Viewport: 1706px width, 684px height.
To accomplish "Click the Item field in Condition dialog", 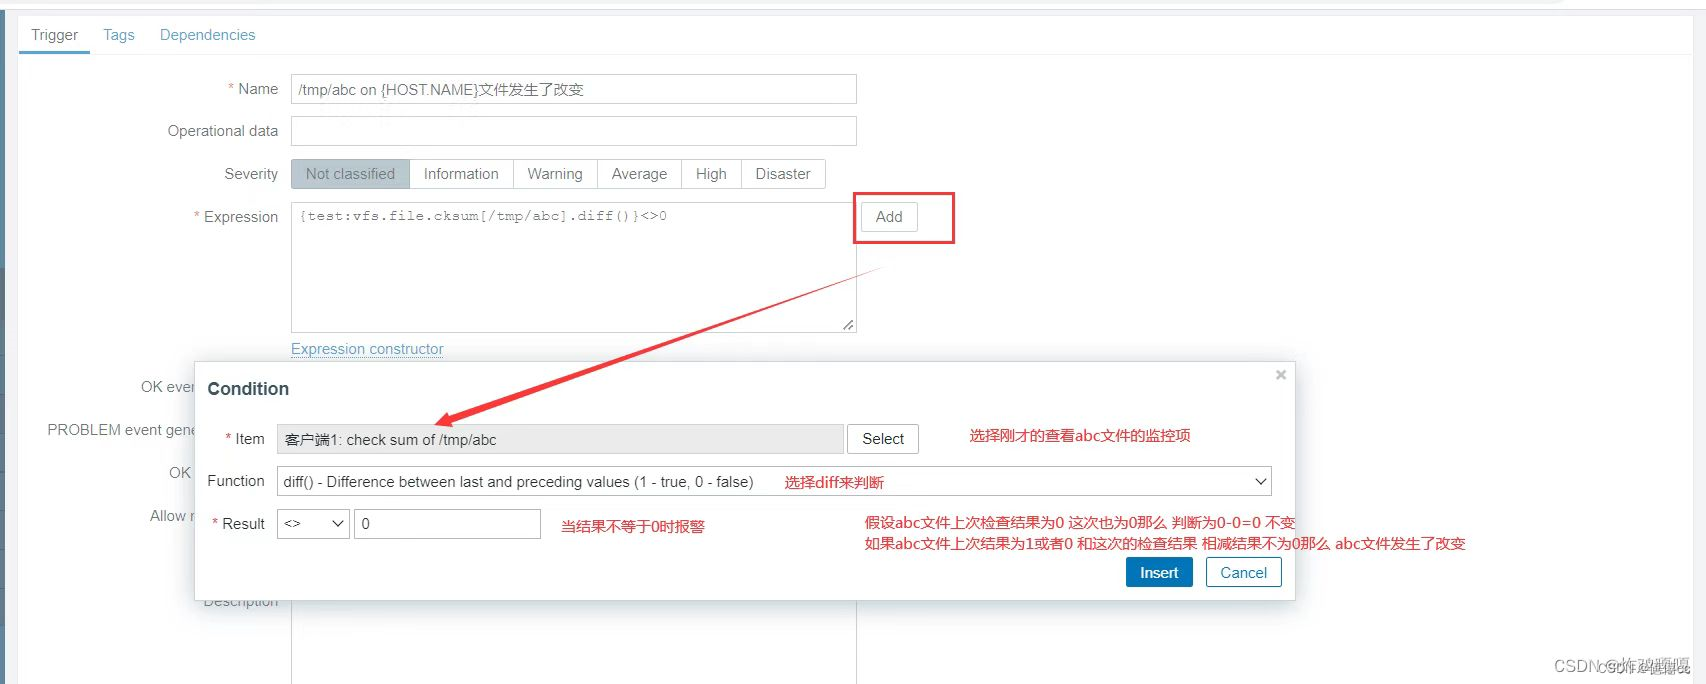I will 560,439.
